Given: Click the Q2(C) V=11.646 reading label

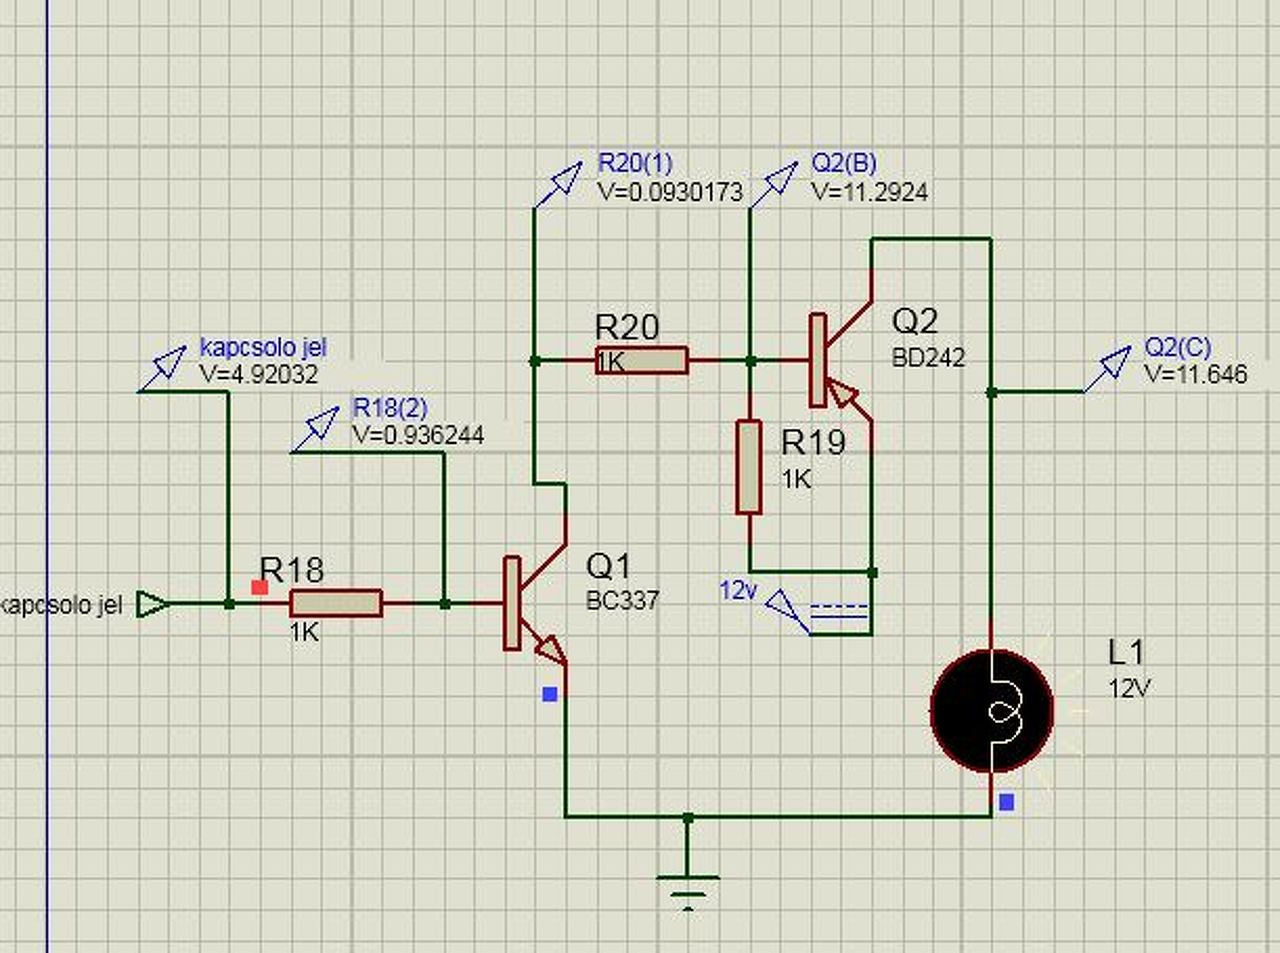Looking at the screenshot, I should 1196,375.
